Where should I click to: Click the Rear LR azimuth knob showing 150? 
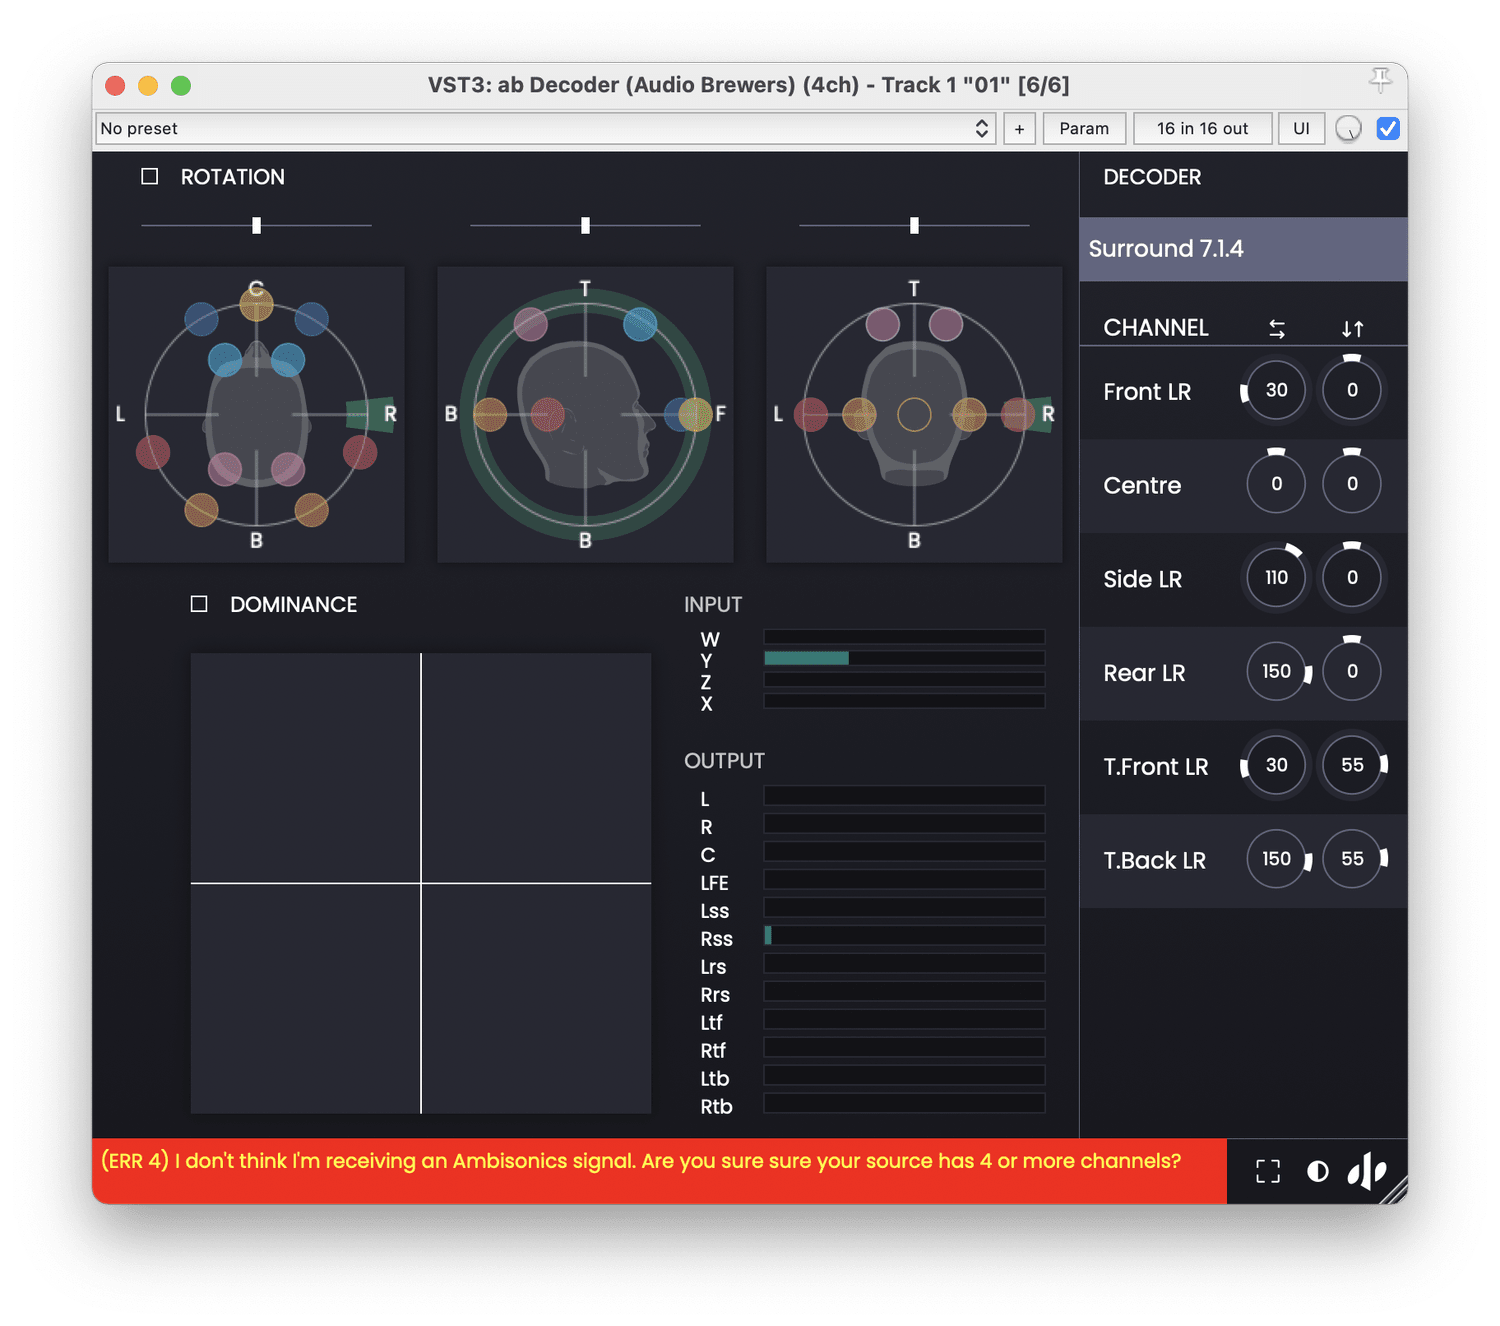(1277, 672)
